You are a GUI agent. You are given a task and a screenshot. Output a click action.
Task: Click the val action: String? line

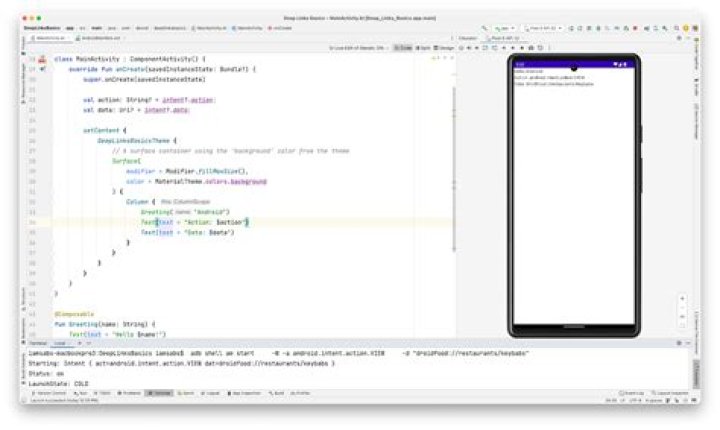(149, 100)
